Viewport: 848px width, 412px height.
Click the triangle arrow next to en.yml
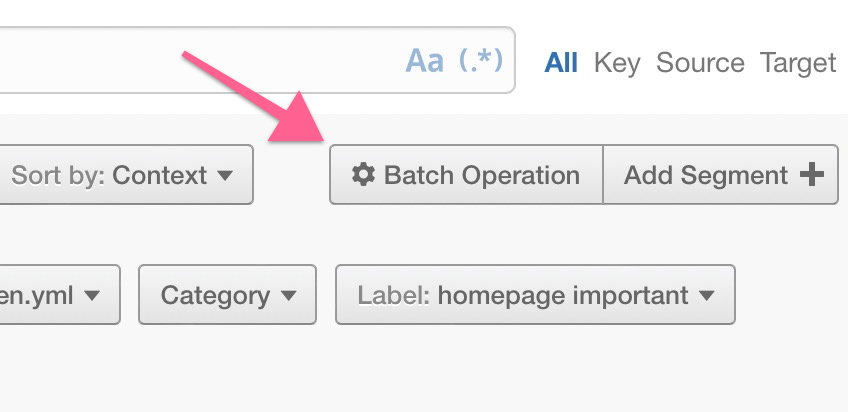point(92,296)
